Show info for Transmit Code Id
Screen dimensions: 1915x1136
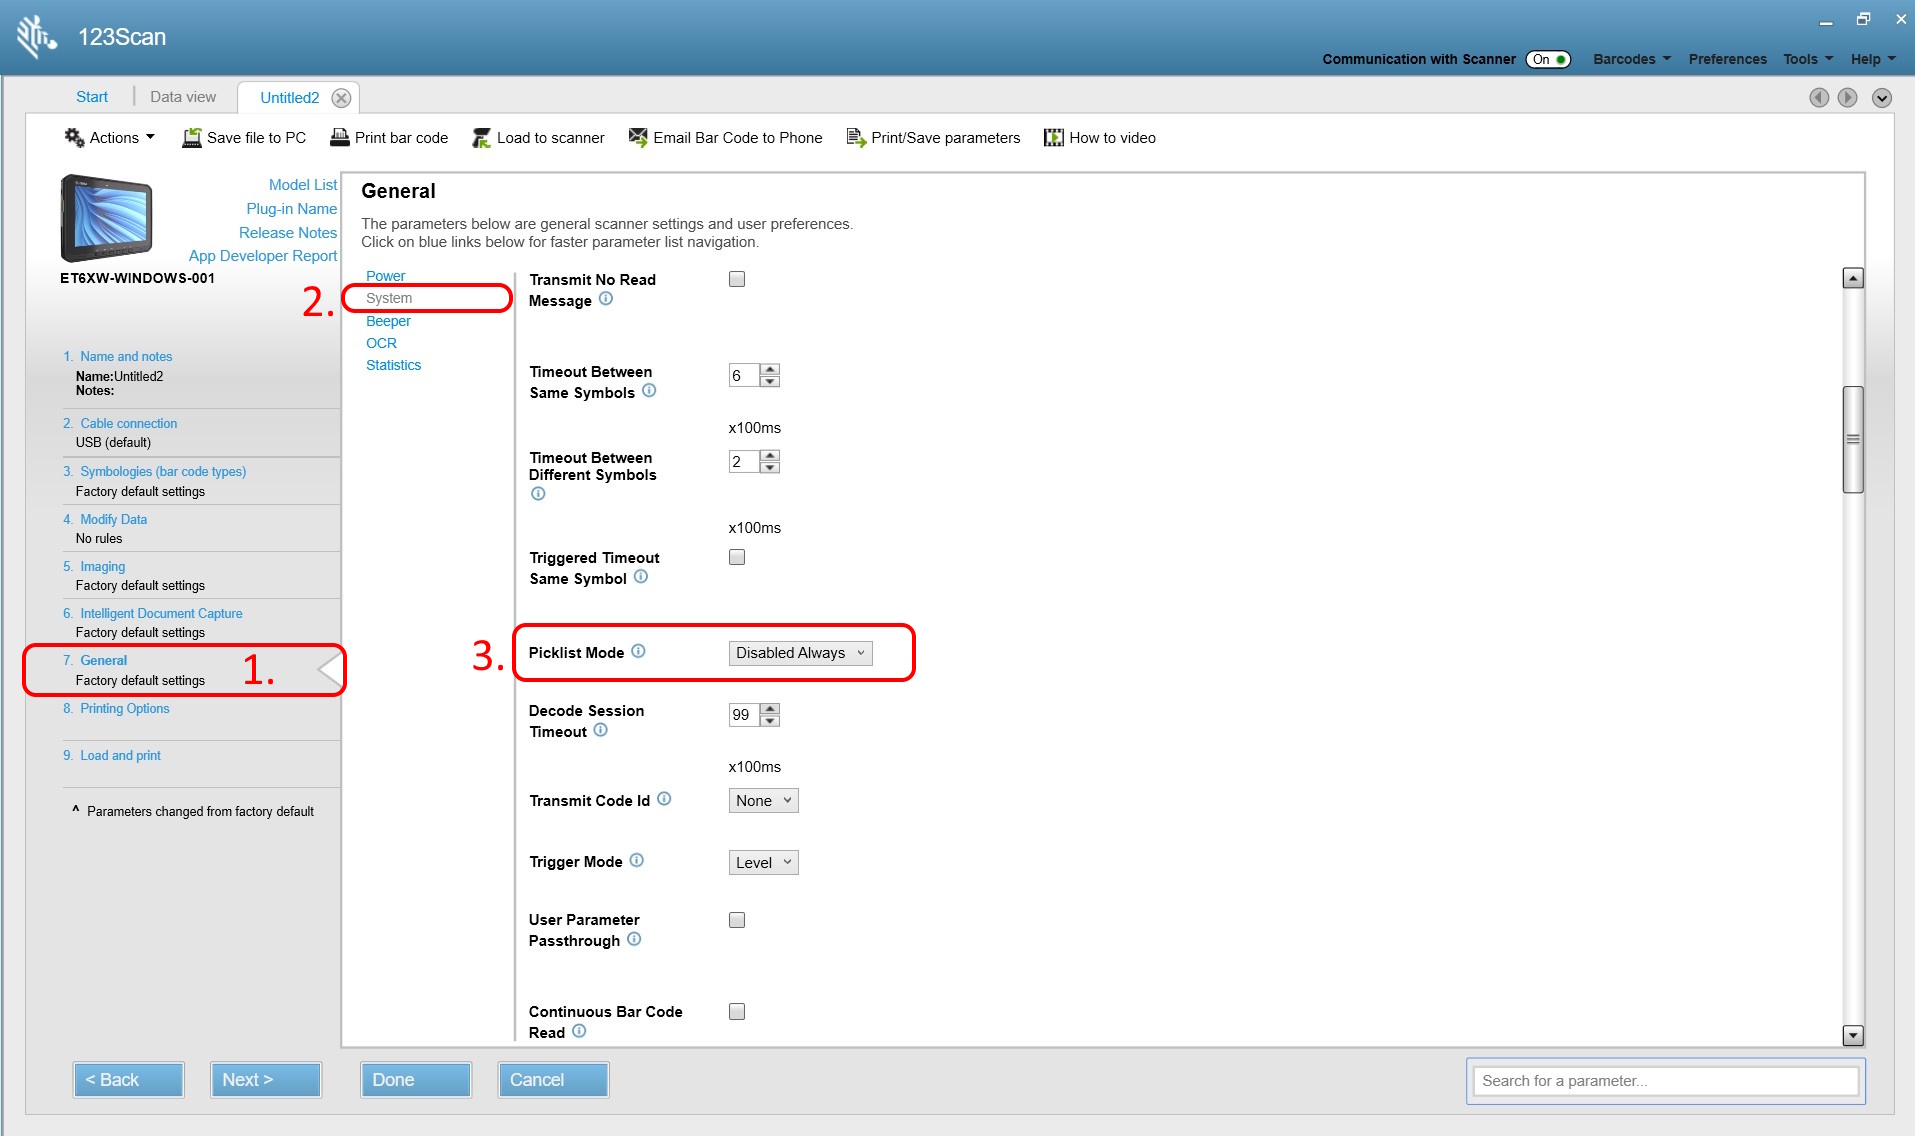[x=664, y=799]
